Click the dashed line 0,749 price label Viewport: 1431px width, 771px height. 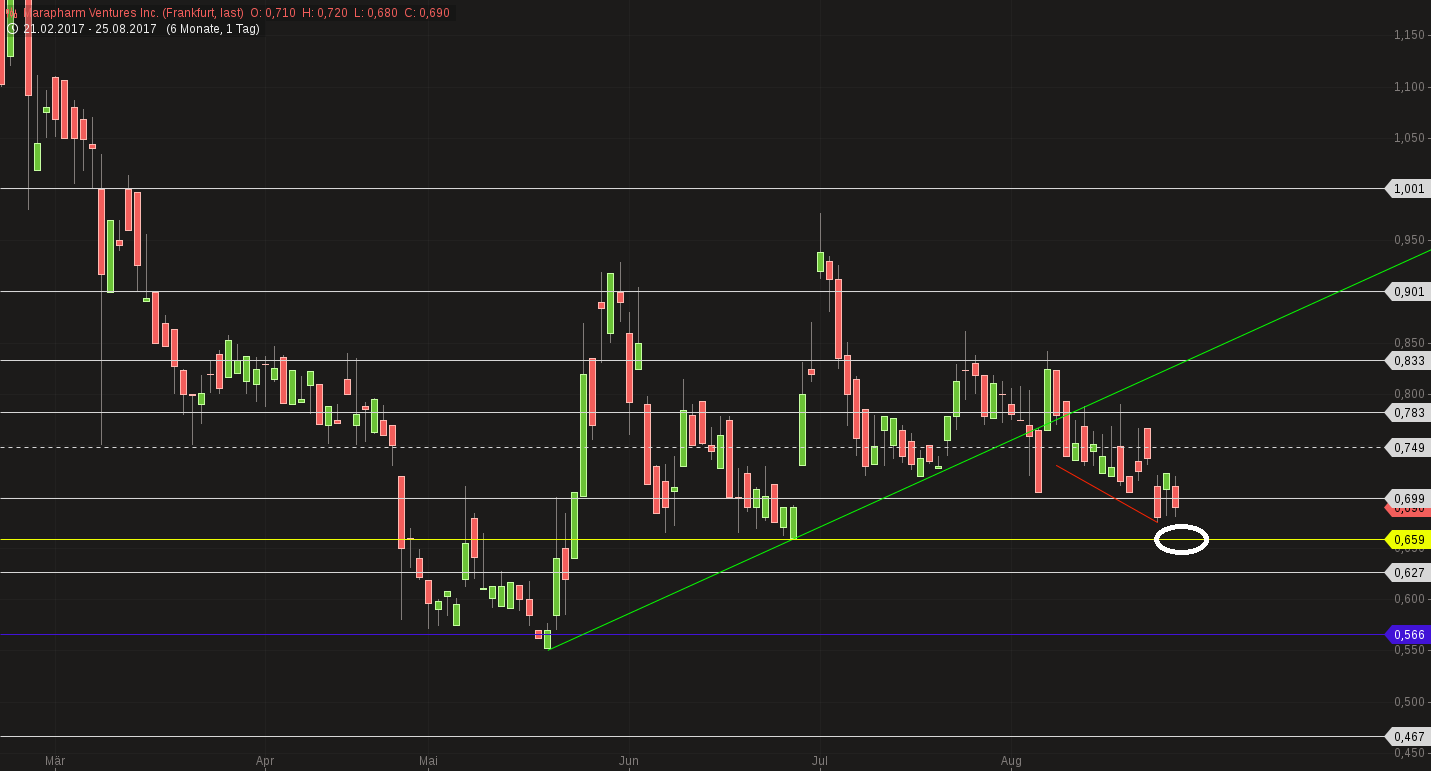tap(1408, 448)
